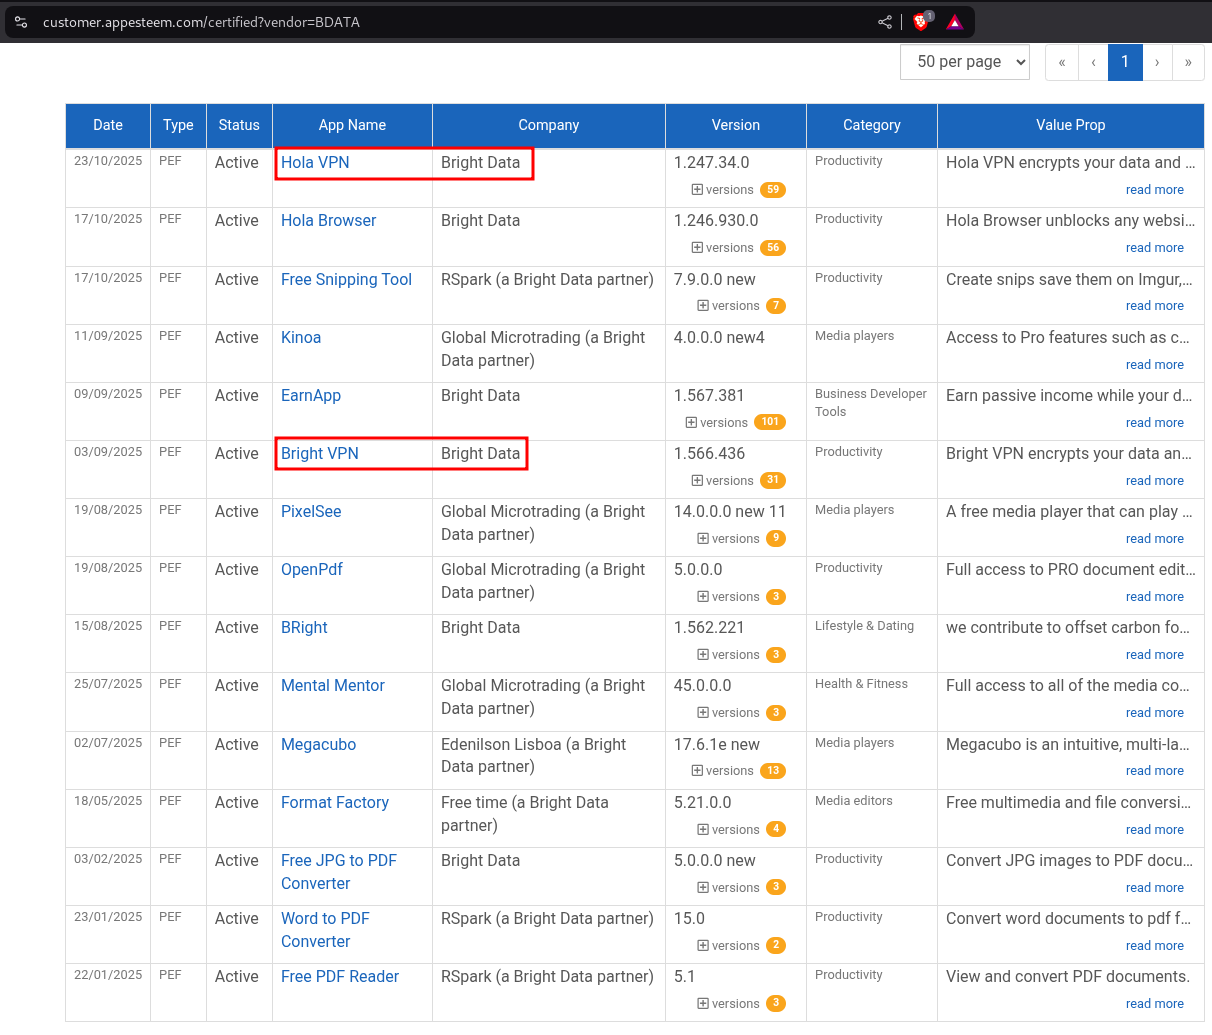This screenshot has height=1035, width=1212.
Task: Click the Brave Shields icon in address bar
Action: click(921, 21)
